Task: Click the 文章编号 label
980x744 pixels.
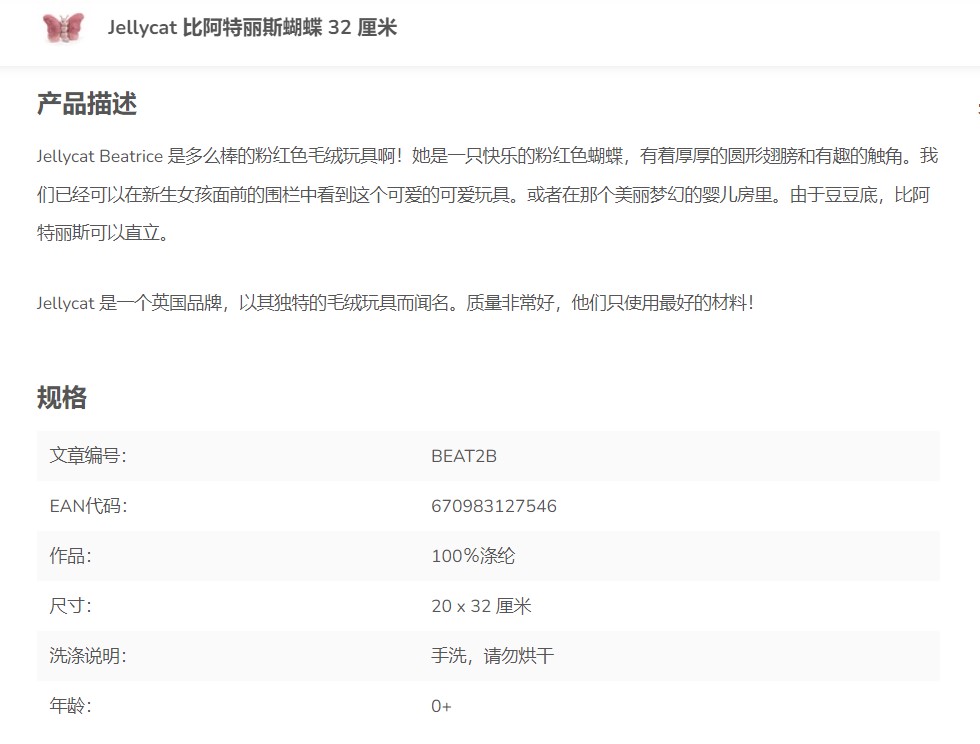Action: (x=88, y=456)
